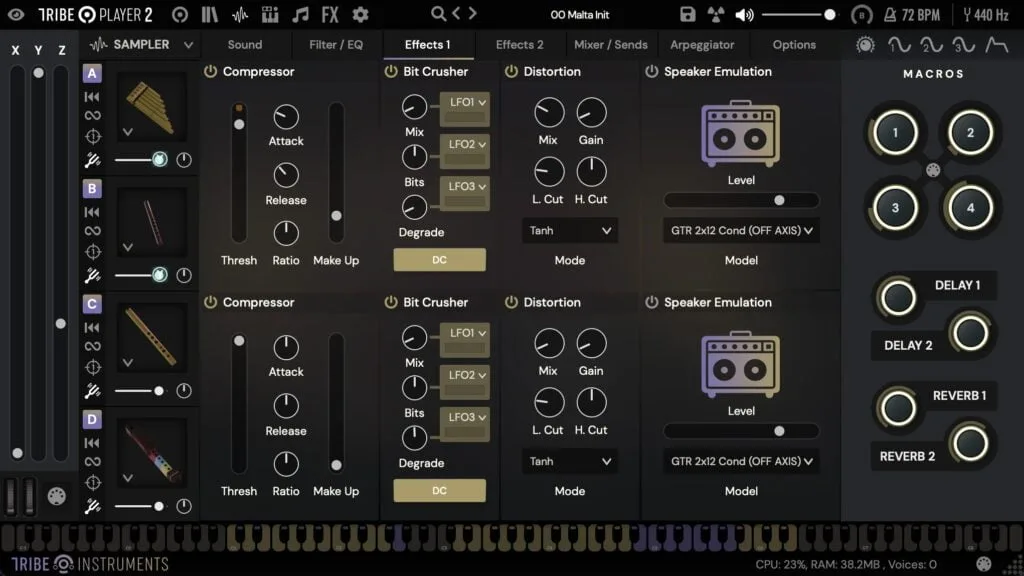Select layer B button
The height and width of the screenshot is (576, 1024).
92,188
